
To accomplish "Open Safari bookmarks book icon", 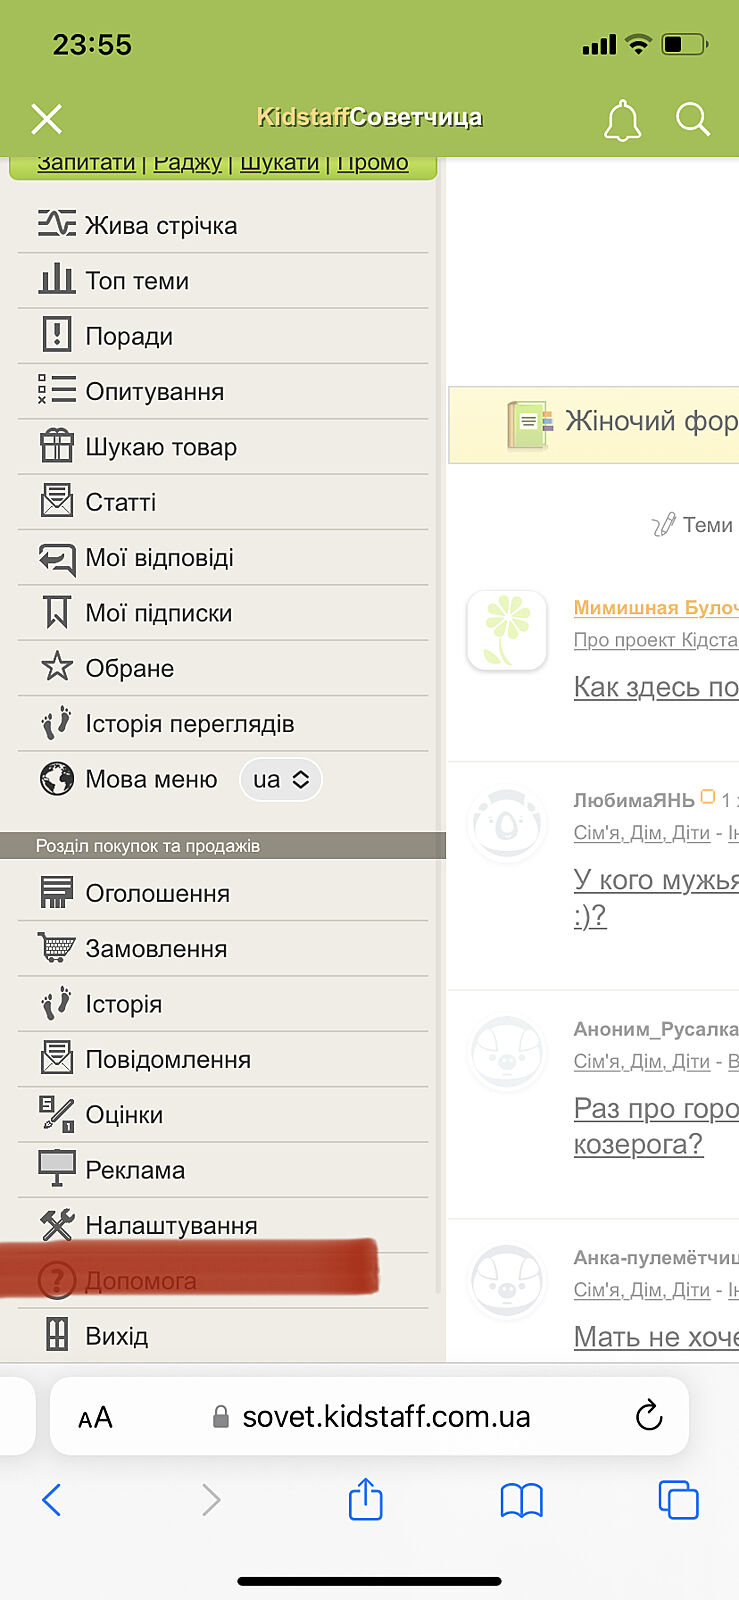I will pyautogui.click(x=521, y=1499).
